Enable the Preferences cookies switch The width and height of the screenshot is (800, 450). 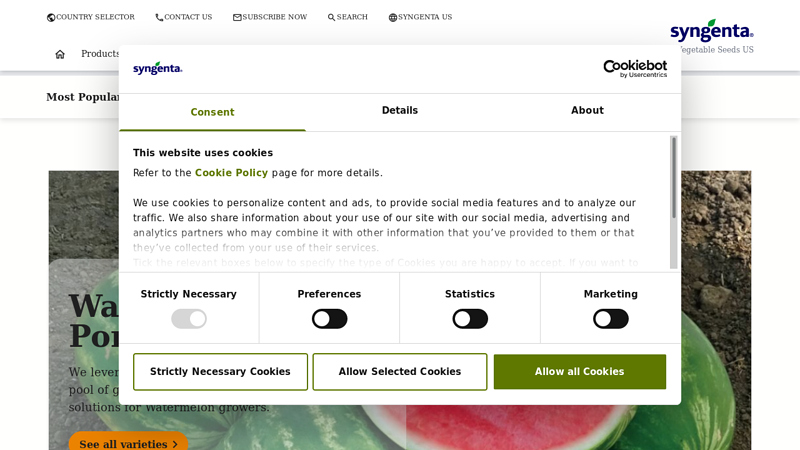coord(330,319)
